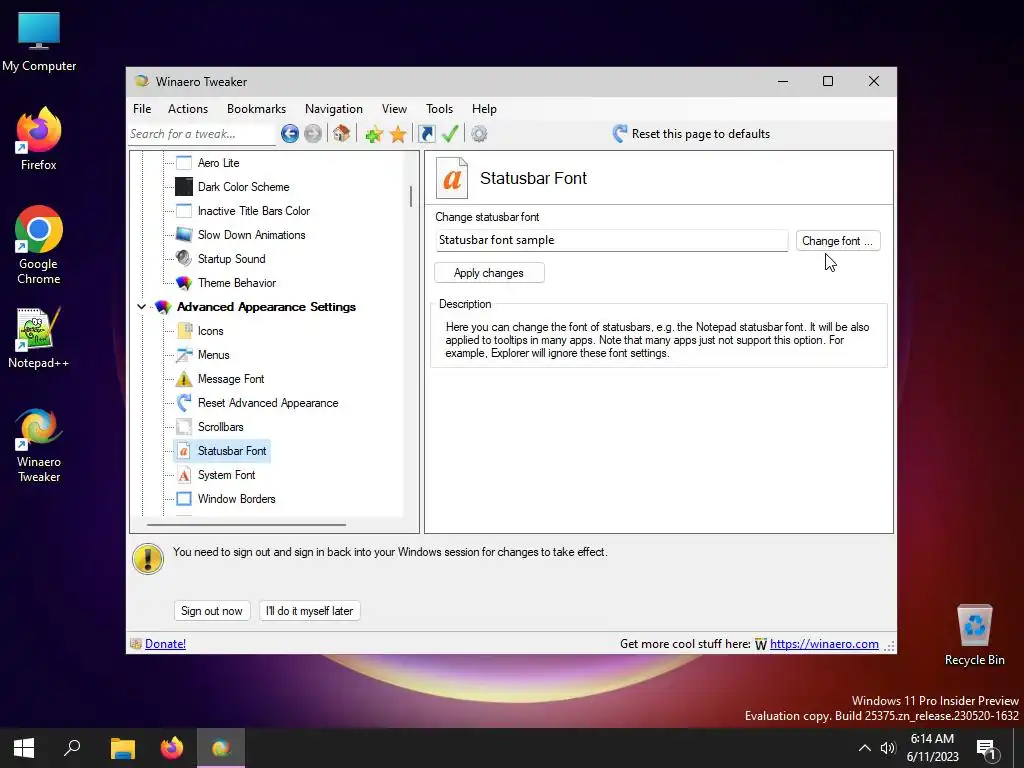Click the Startup Sound speaker icon
Image resolution: width=1024 pixels, height=768 pixels.
(184, 259)
